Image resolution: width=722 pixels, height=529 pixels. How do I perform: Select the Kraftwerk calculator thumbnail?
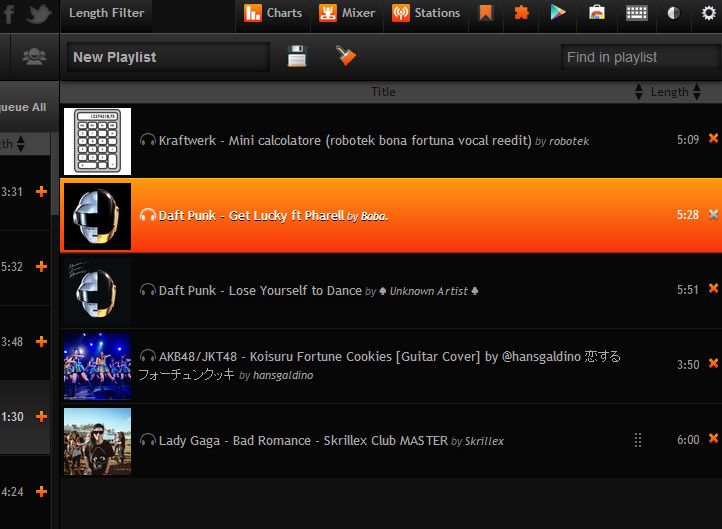pos(97,141)
